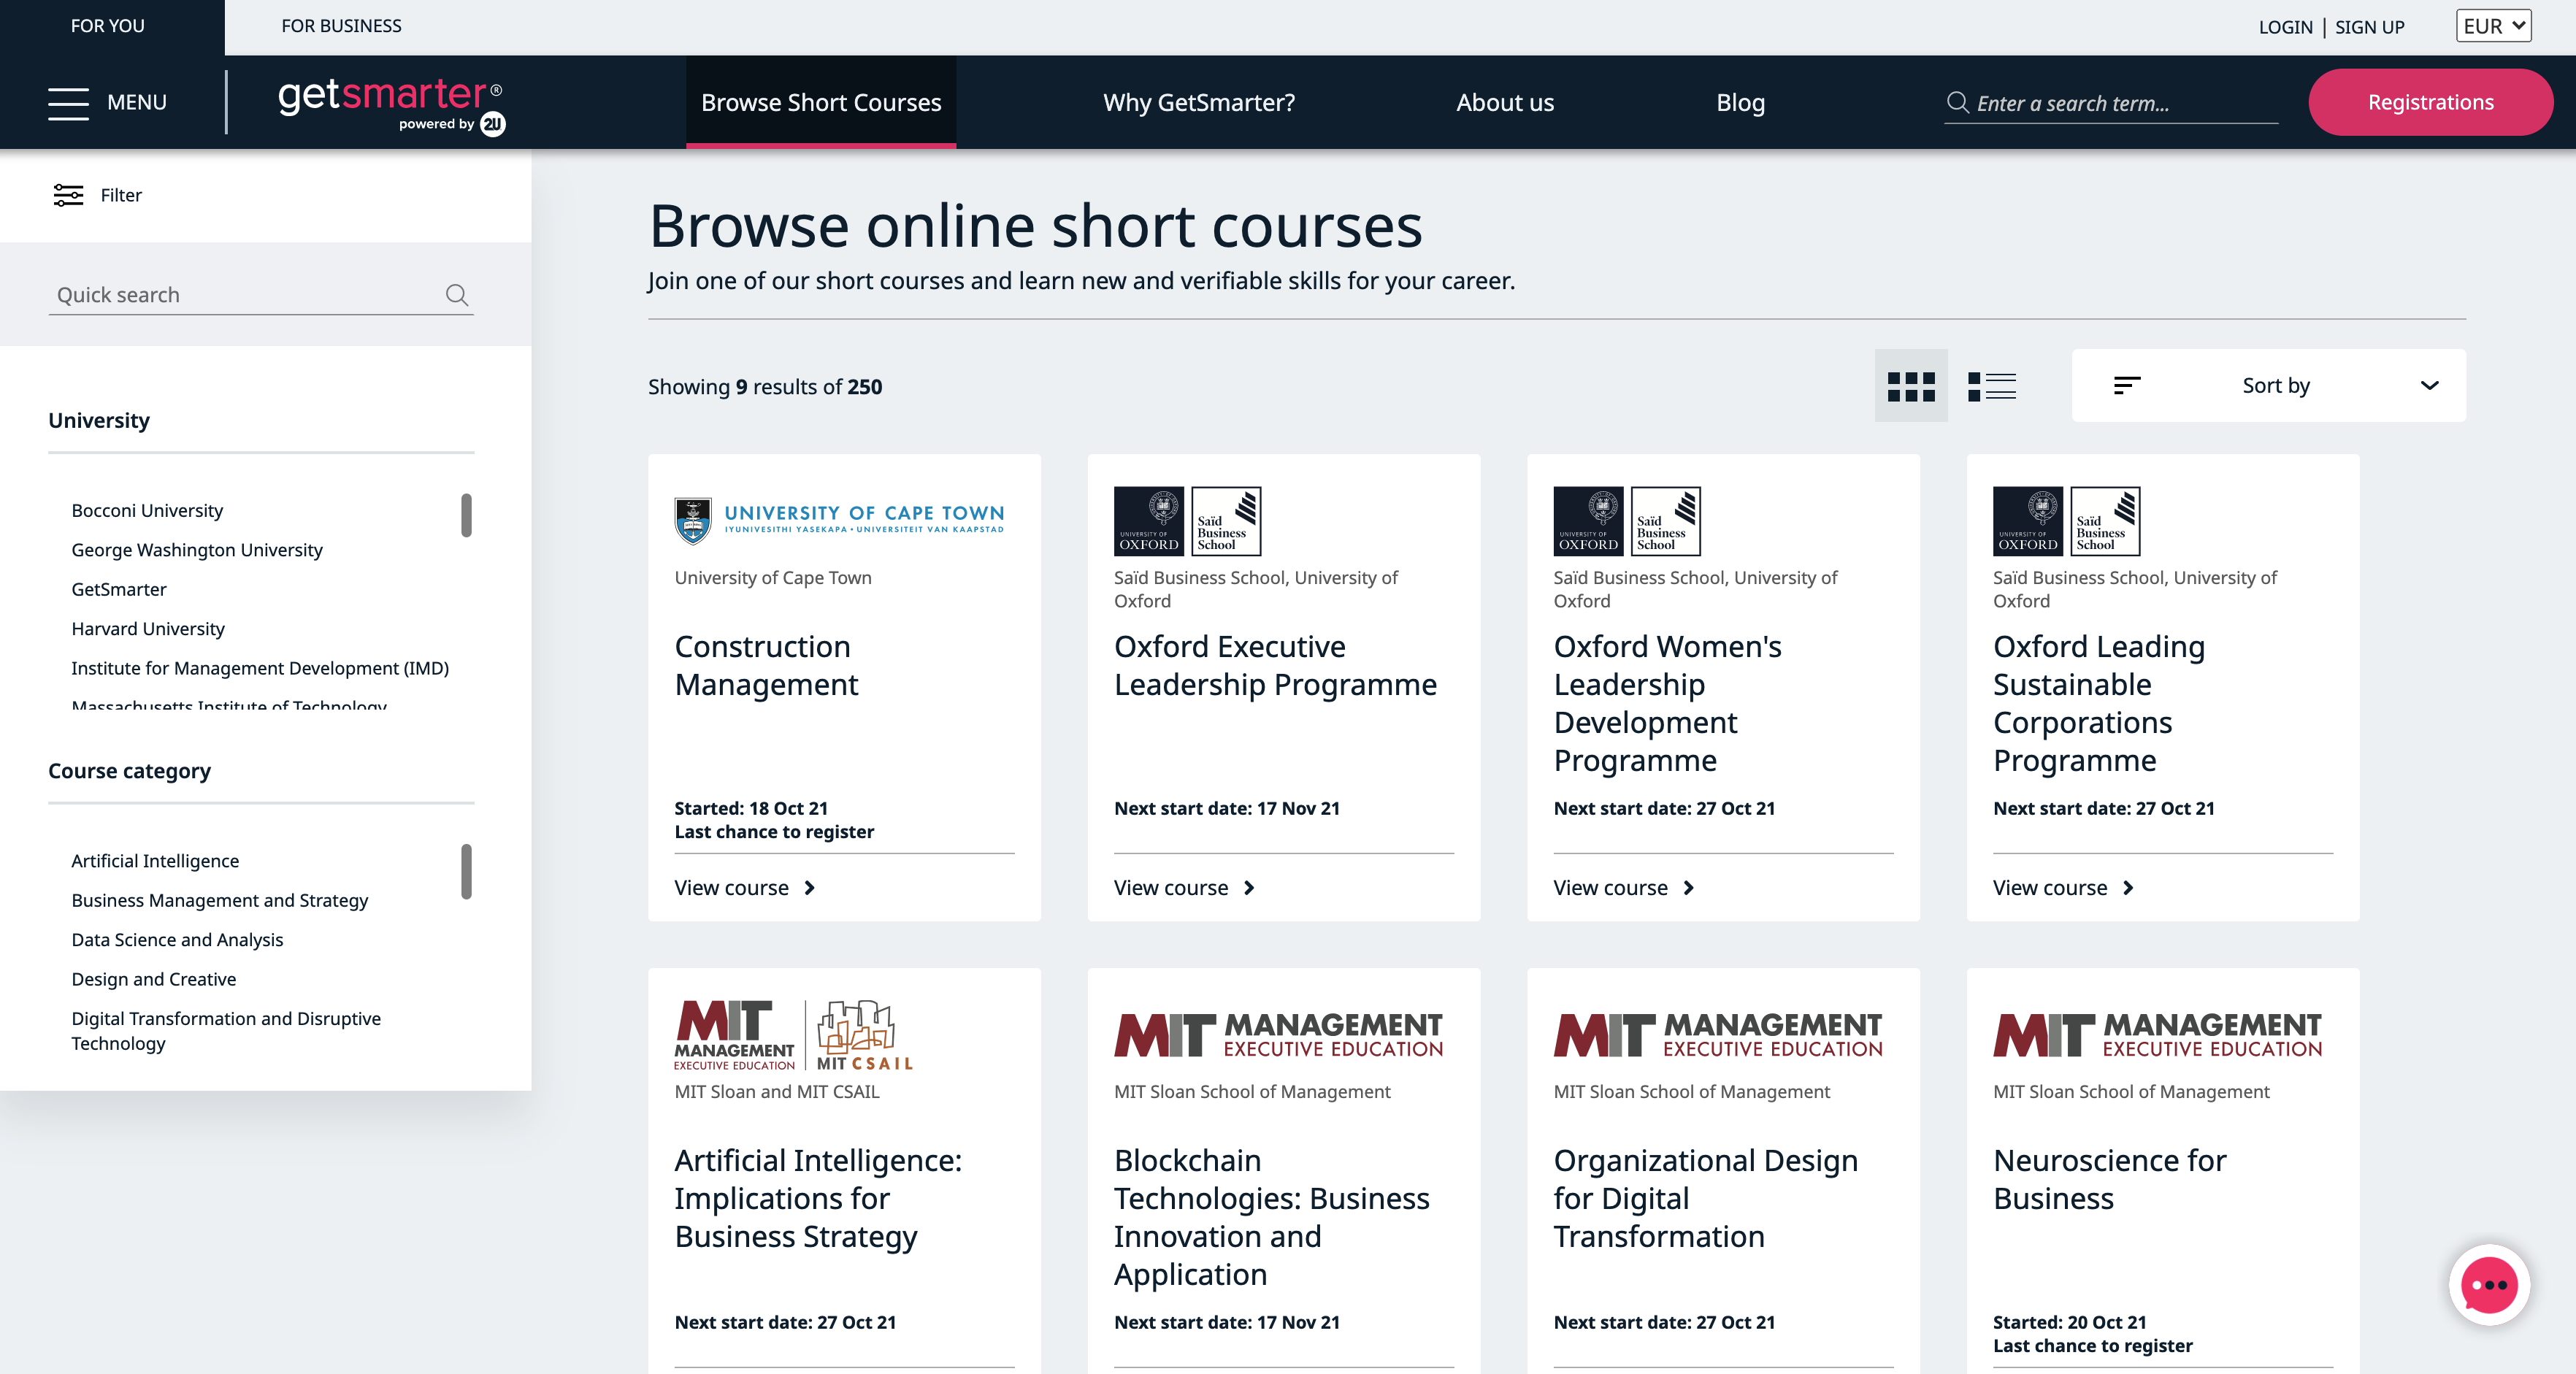Open Oxford Executive Leadership Programme title
2576x1374 pixels.
[x=1275, y=666]
